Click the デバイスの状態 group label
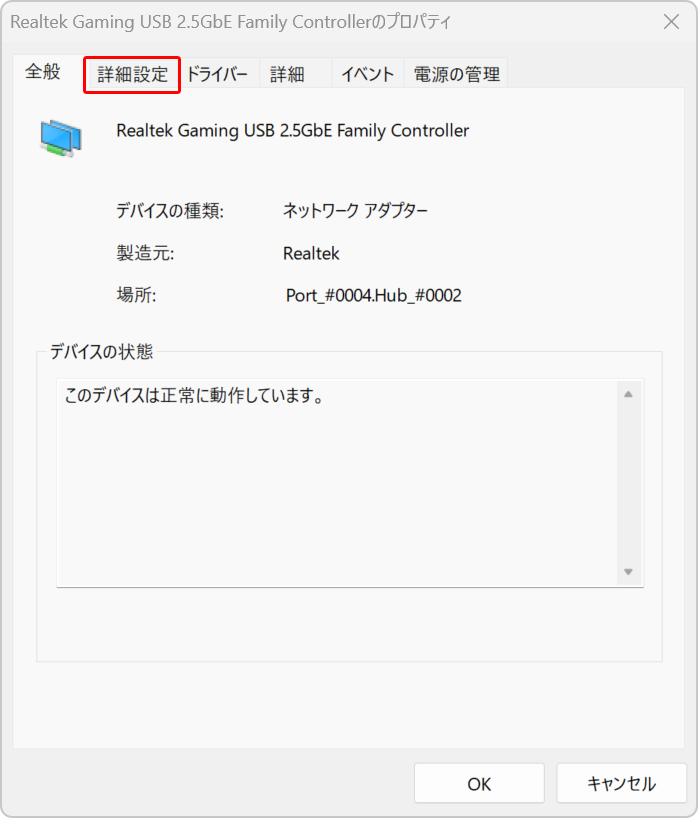Viewport: 698px width, 818px height. 101,352
